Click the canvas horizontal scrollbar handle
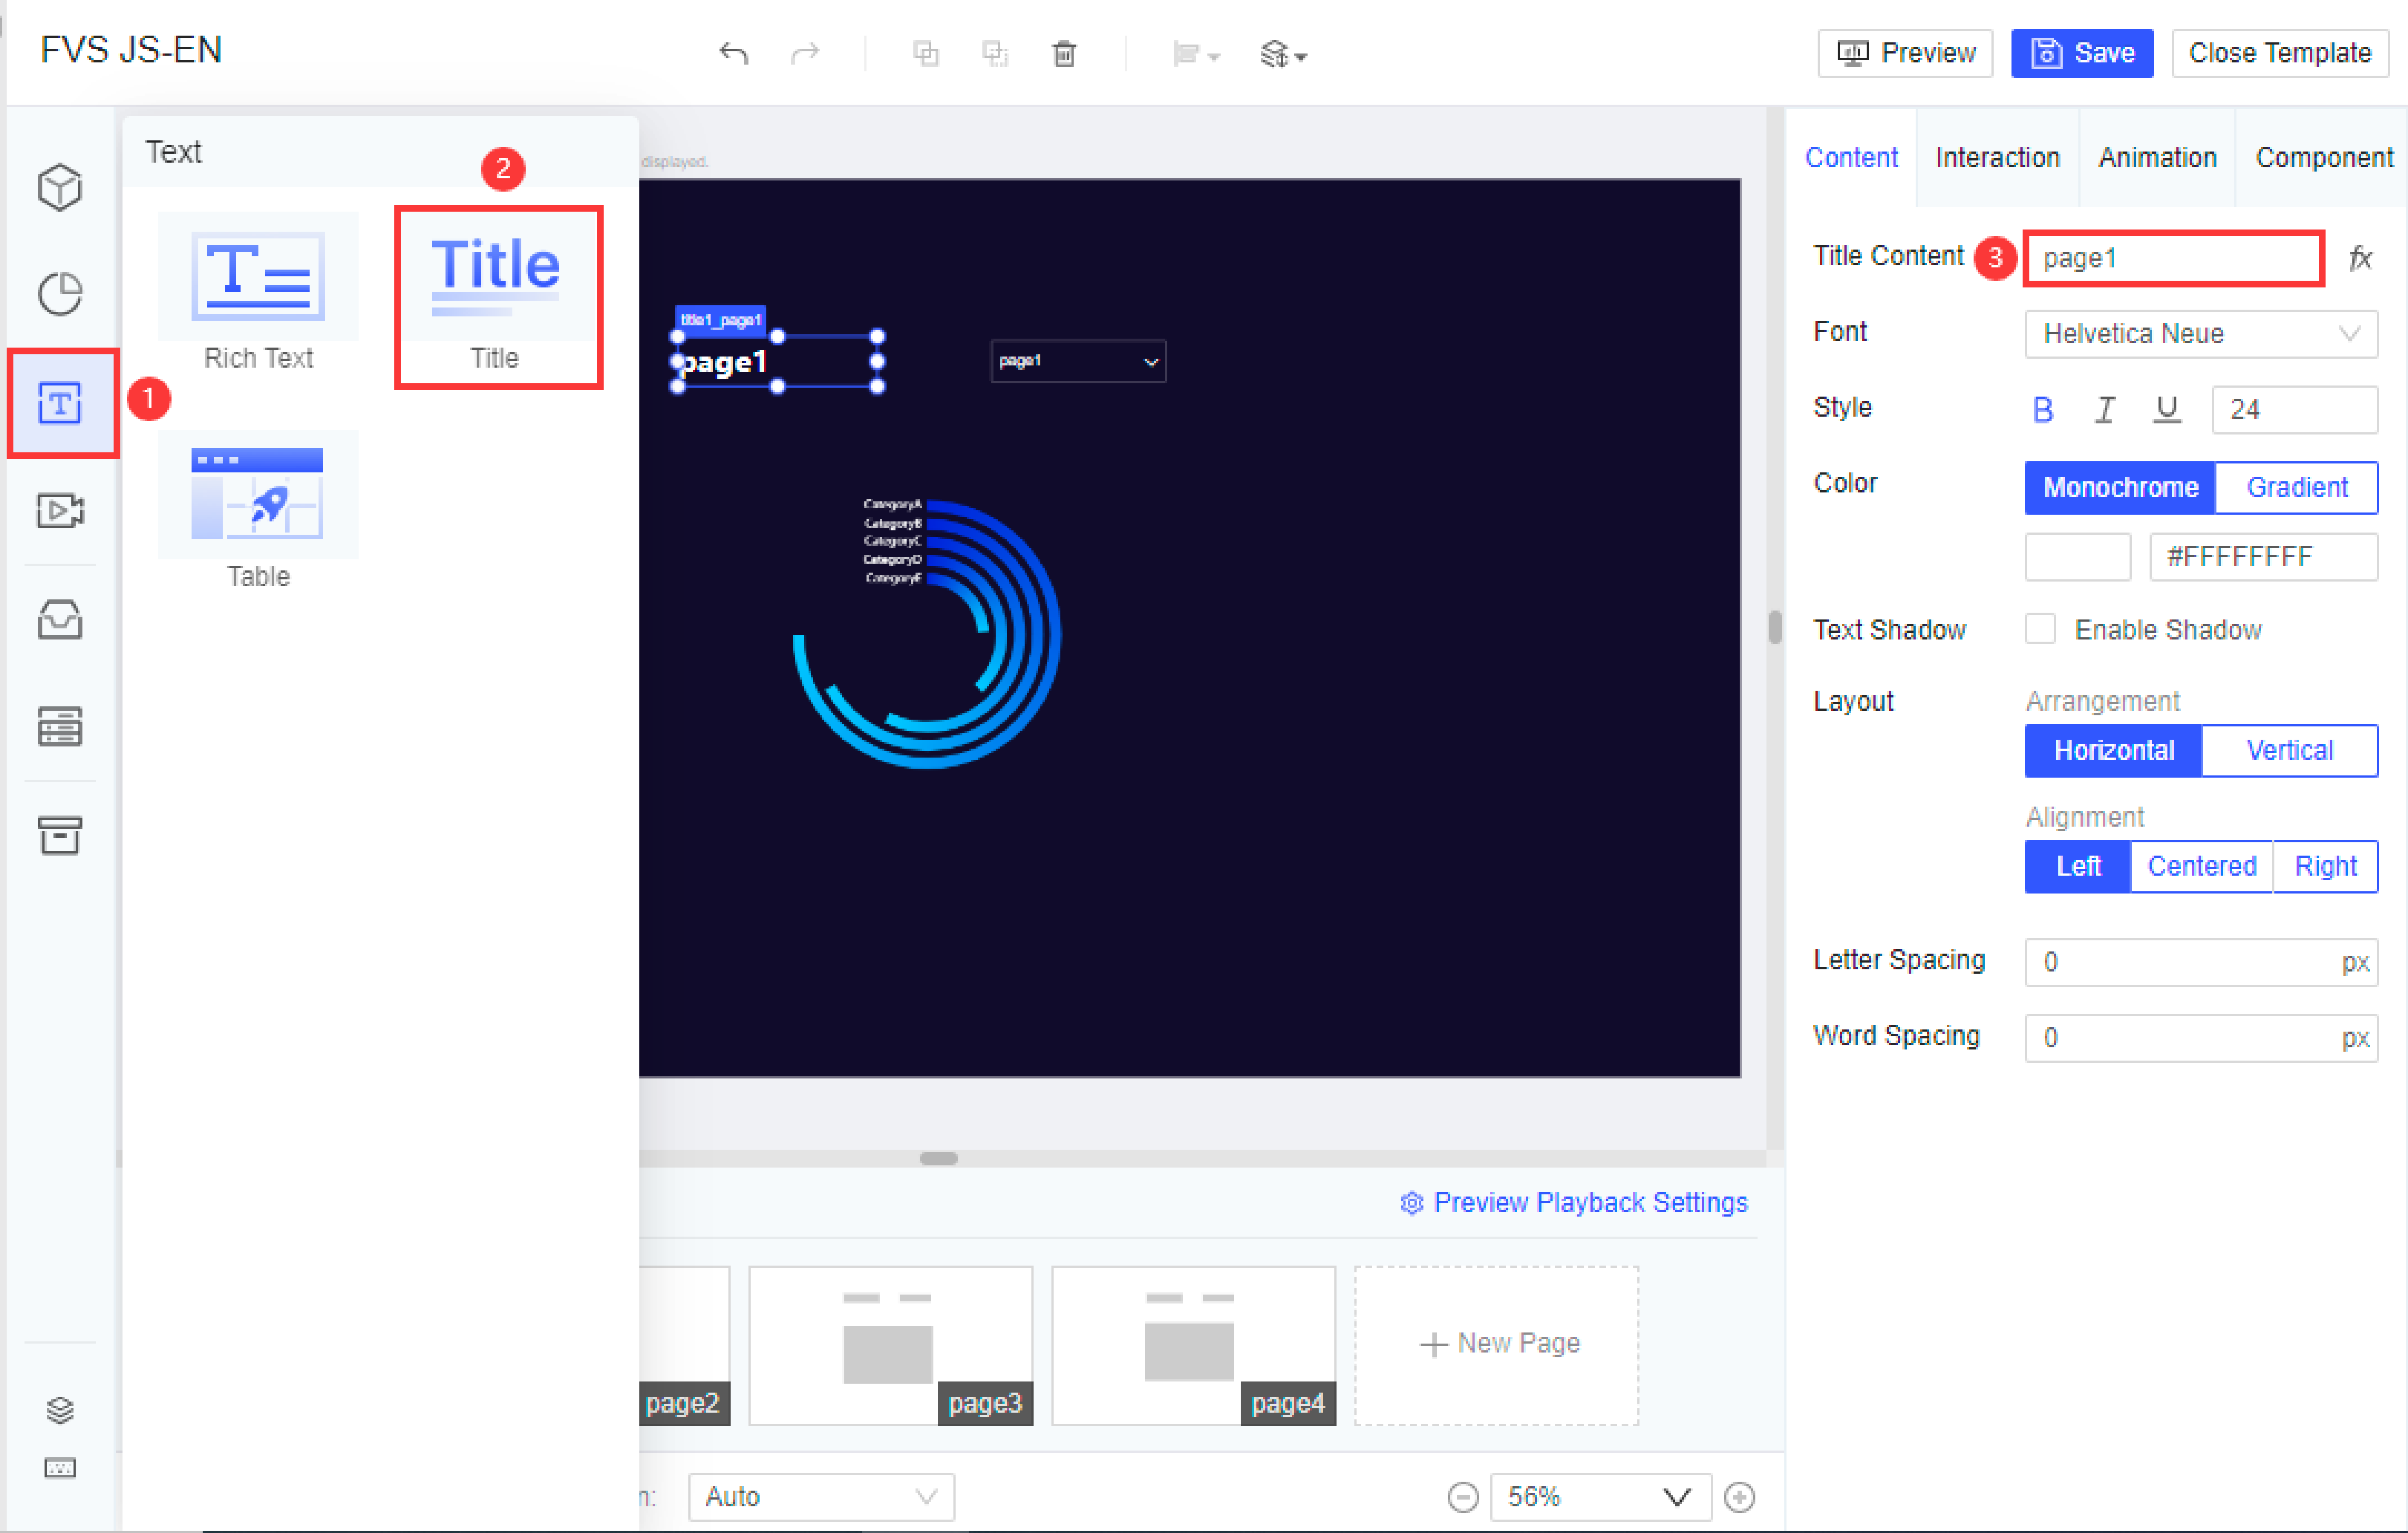Screen dimensions: 2408x1533 click(938, 1158)
